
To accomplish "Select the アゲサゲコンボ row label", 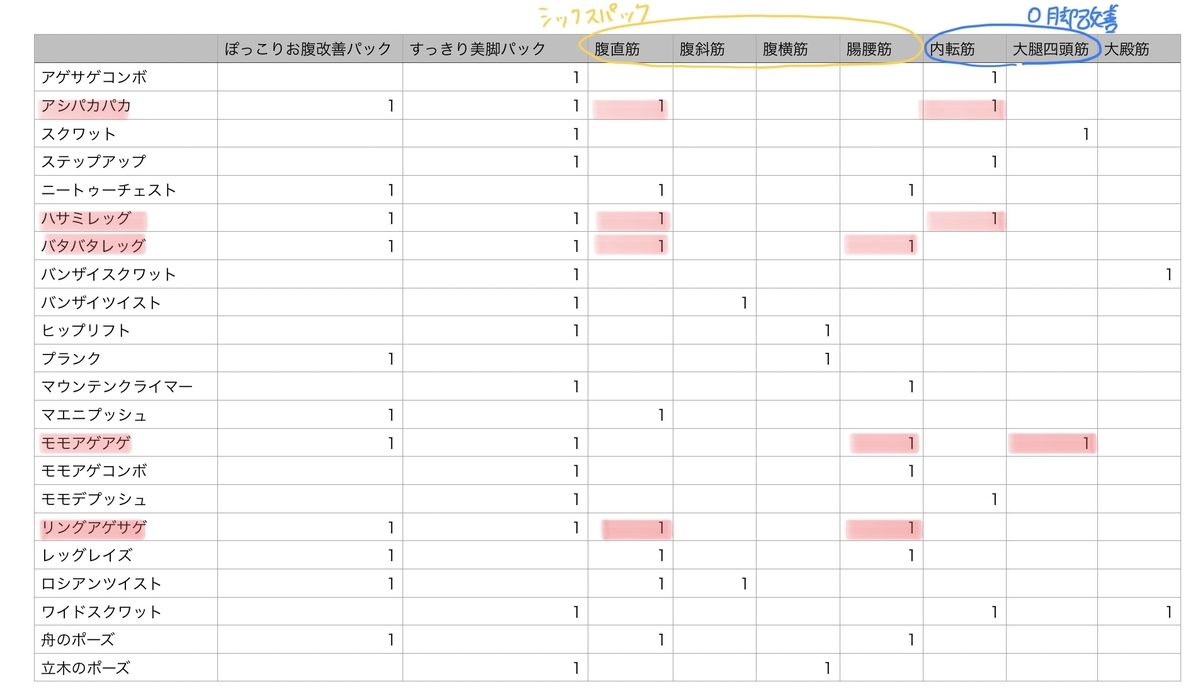I will point(94,77).
